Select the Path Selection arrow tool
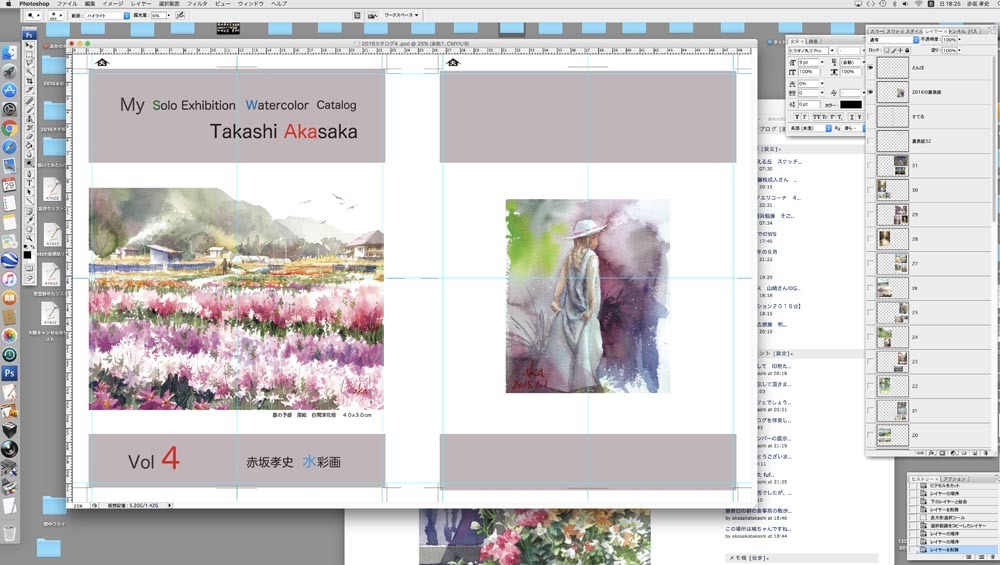The width and height of the screenshot is (1000, 565). point(29,191)
